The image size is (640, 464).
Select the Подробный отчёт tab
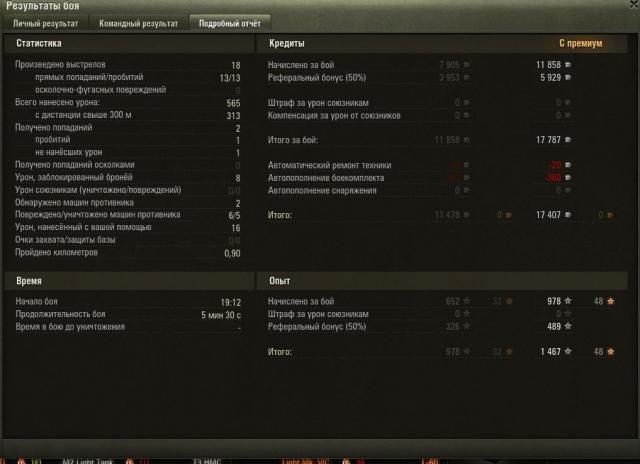(230, 23)
